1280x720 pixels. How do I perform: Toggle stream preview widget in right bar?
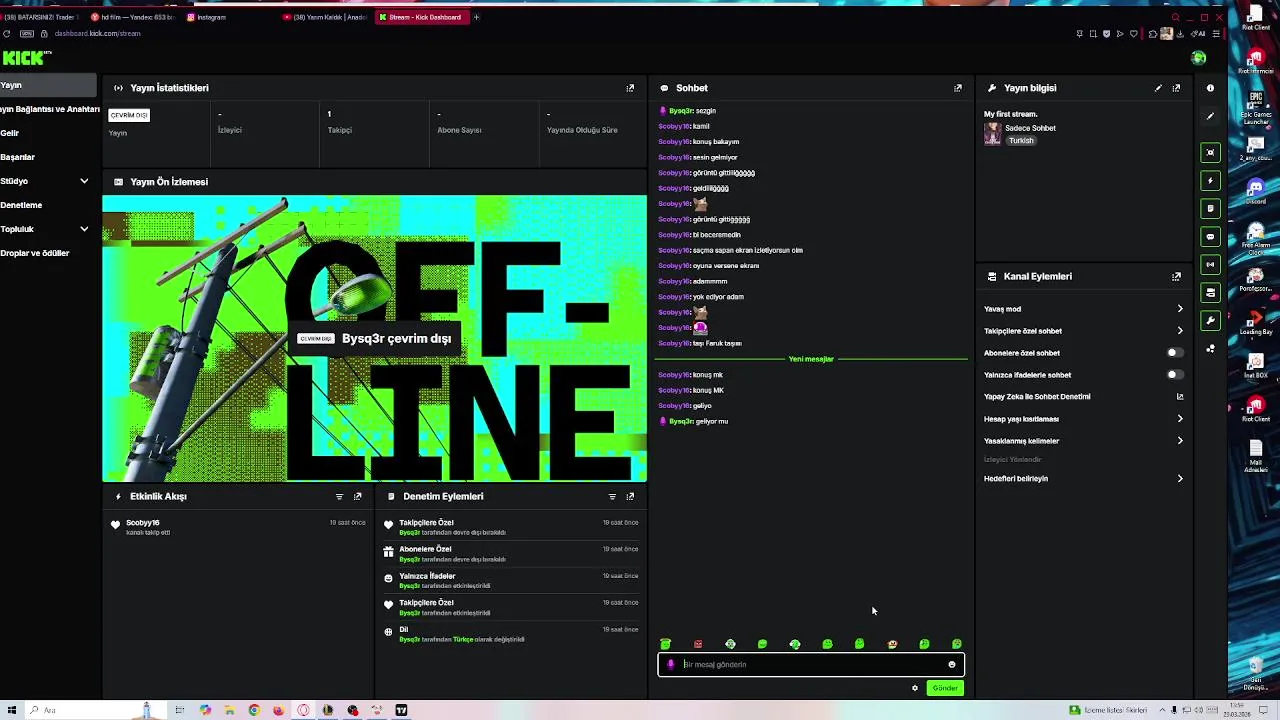tap(1211, 152)
